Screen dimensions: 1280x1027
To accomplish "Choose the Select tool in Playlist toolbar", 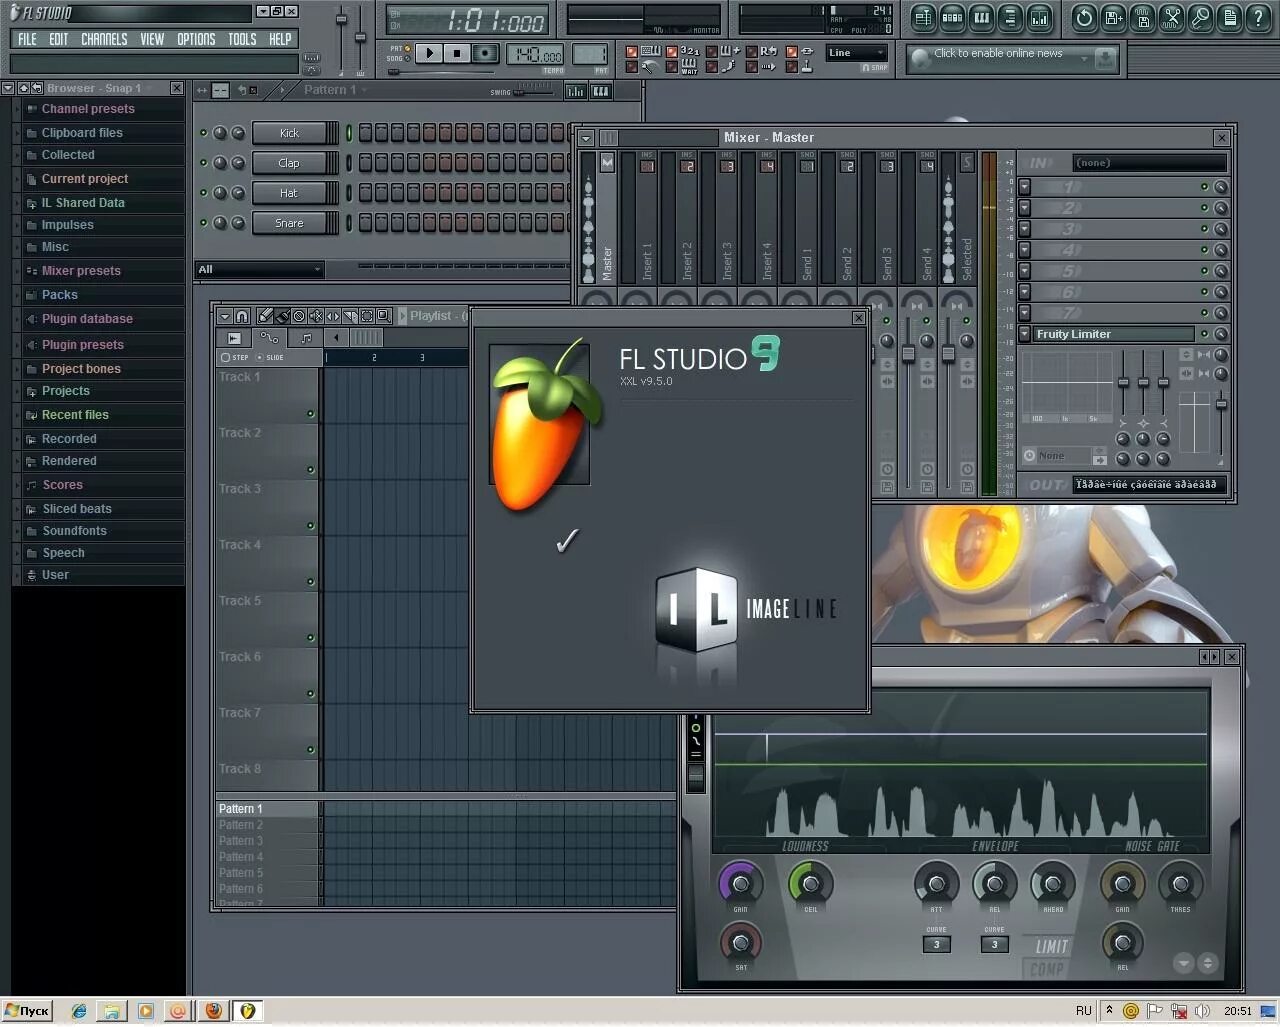I will click(367, 316).
